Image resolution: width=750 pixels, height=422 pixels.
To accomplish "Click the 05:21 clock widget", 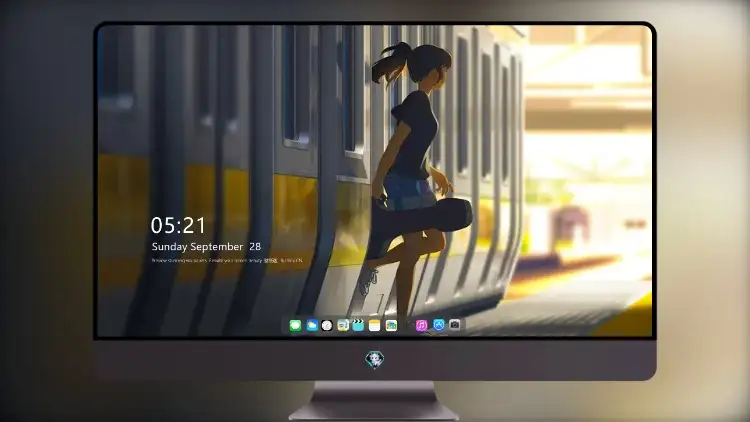I will click(x=178, y=225).
